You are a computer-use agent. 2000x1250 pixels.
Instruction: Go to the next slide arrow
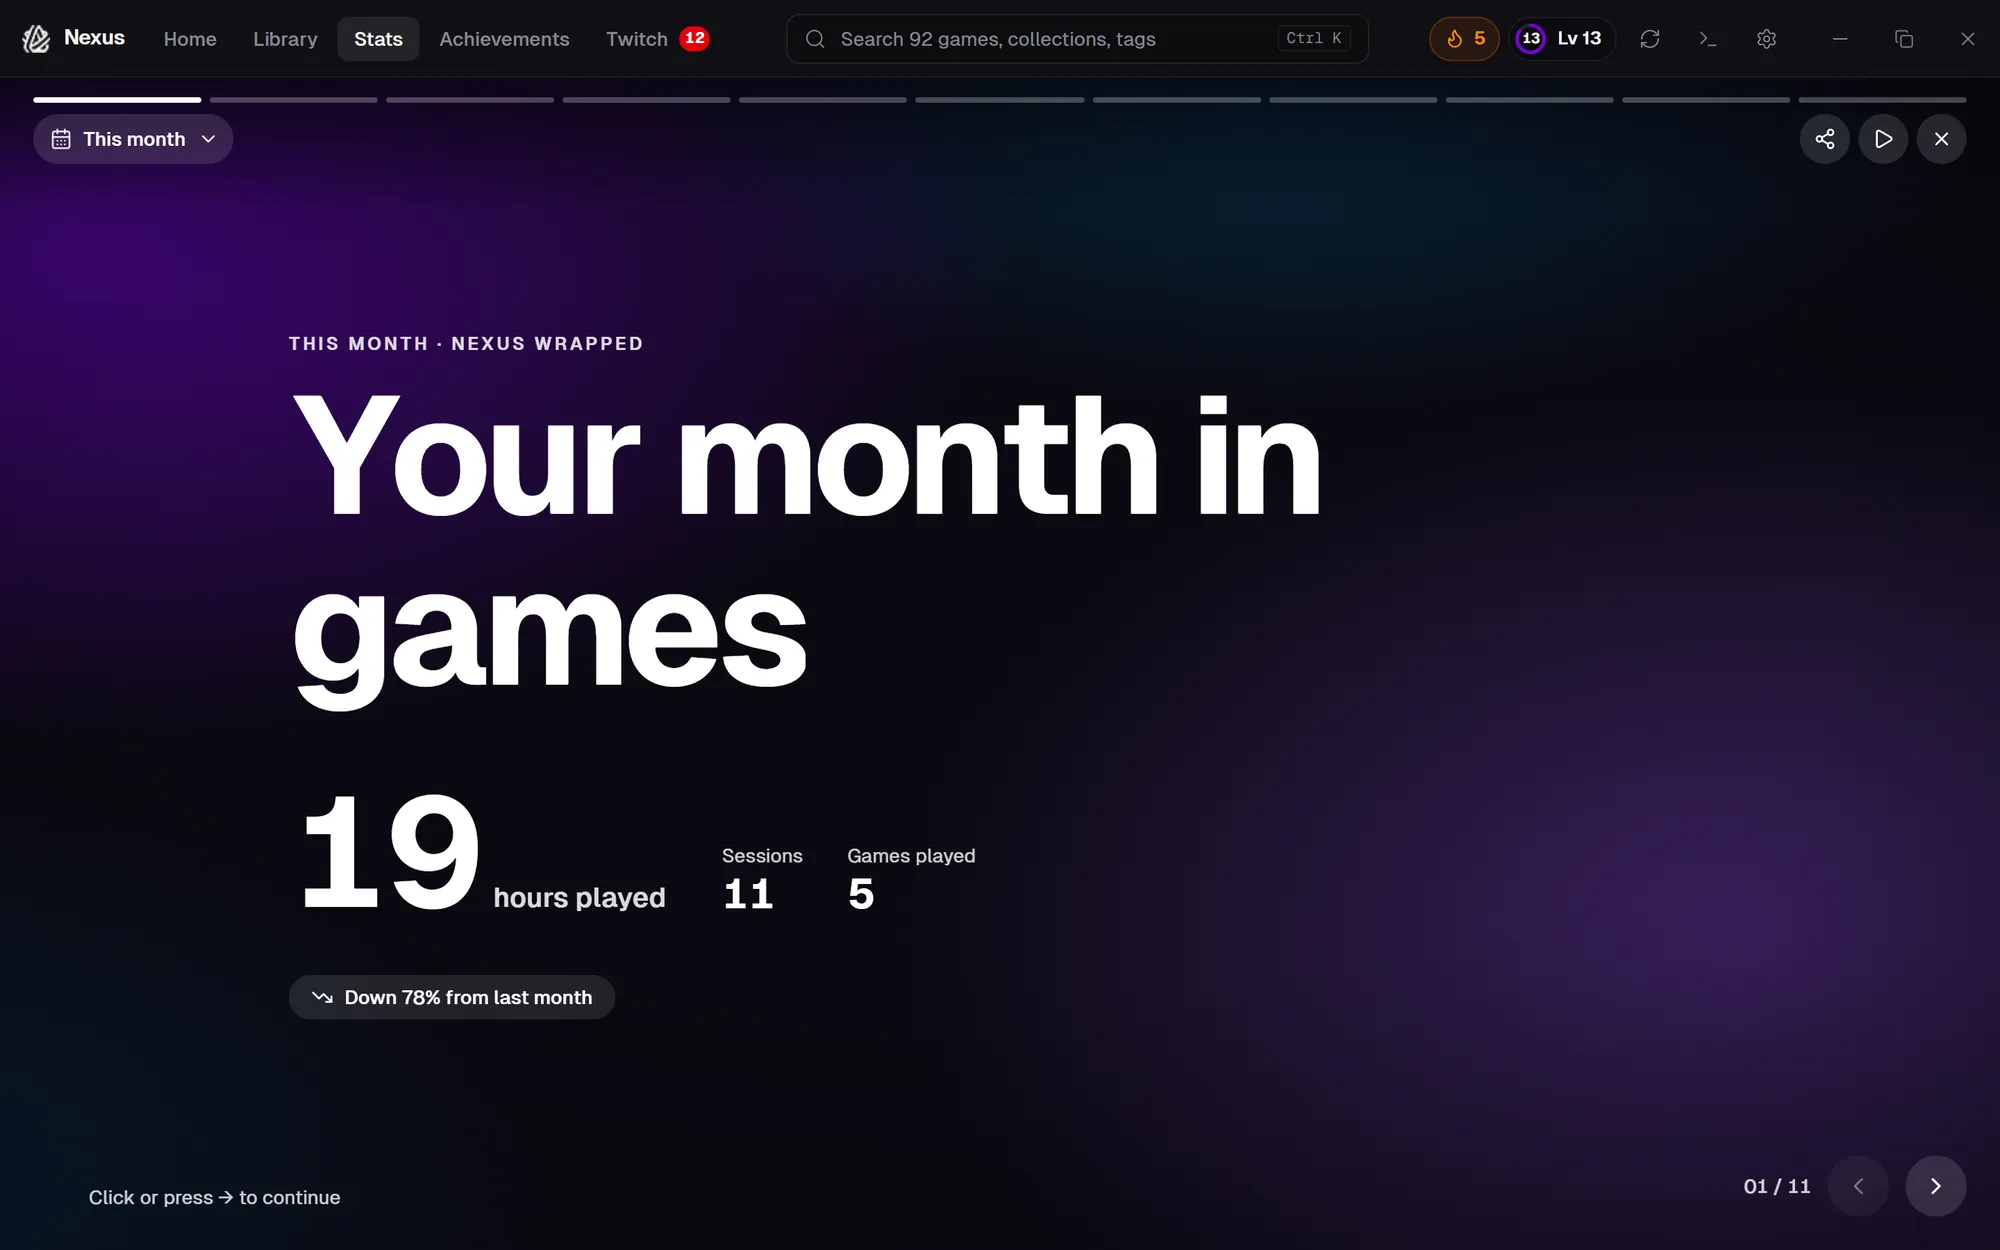pyautogui.click(x=1936, y=1186)
